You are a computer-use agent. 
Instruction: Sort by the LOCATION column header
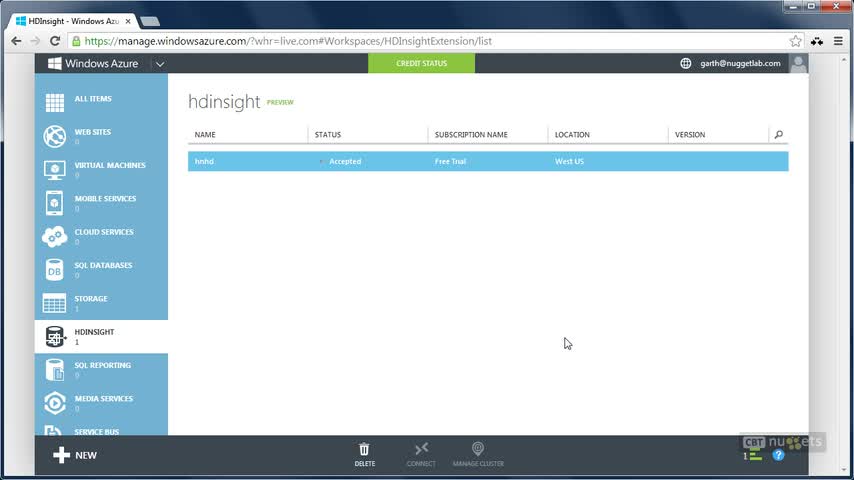(x=572, y=135)
